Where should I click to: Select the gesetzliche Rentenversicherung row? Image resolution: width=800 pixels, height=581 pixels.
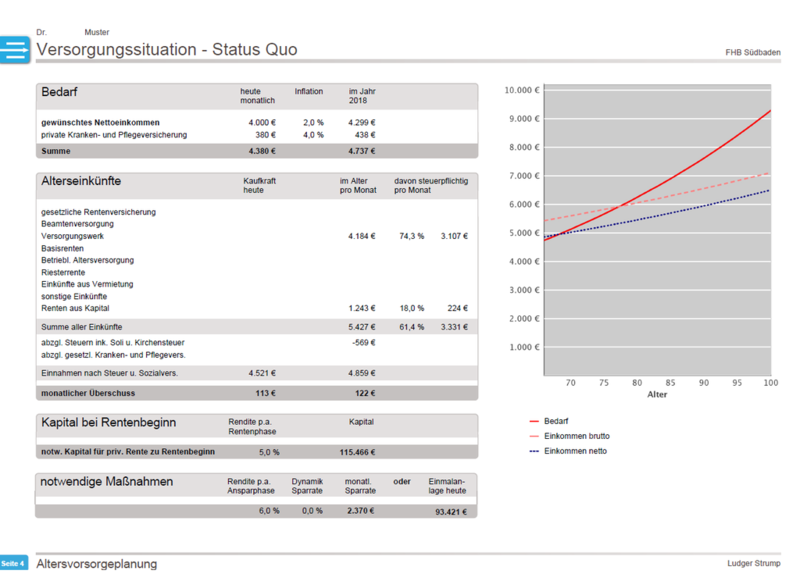[x=98, y=212]
